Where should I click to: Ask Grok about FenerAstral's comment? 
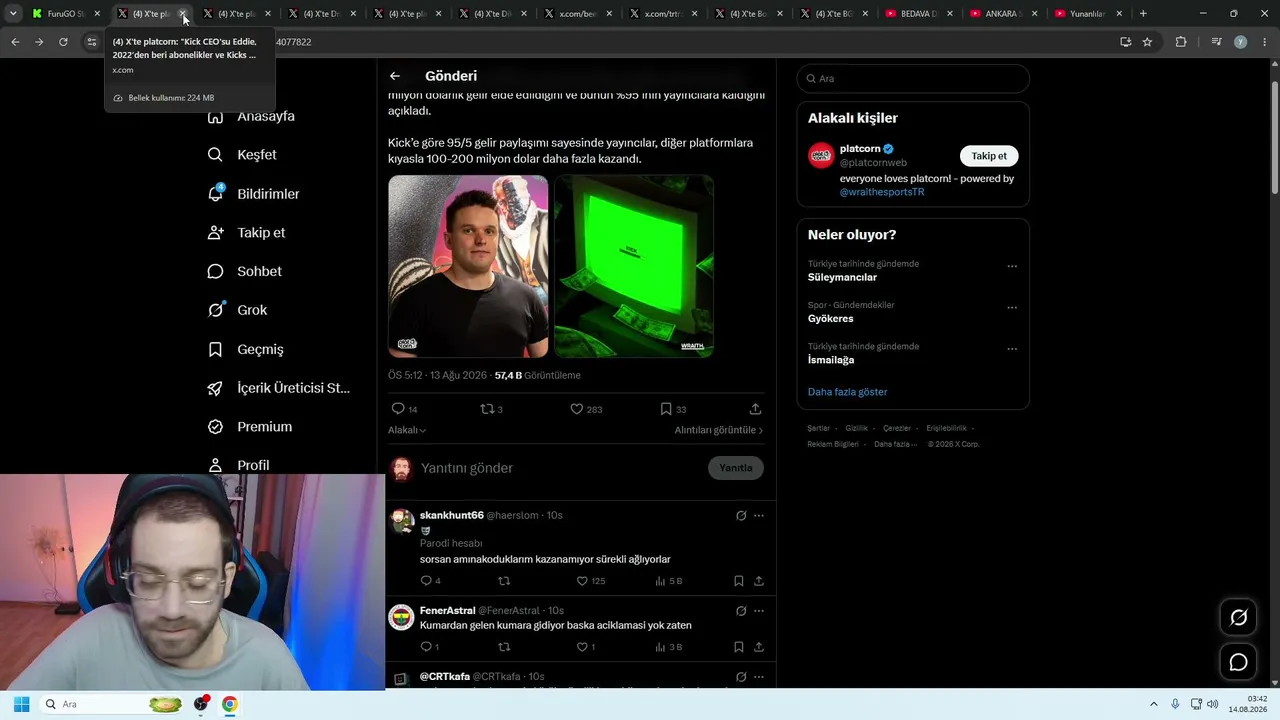coord(741,611)
